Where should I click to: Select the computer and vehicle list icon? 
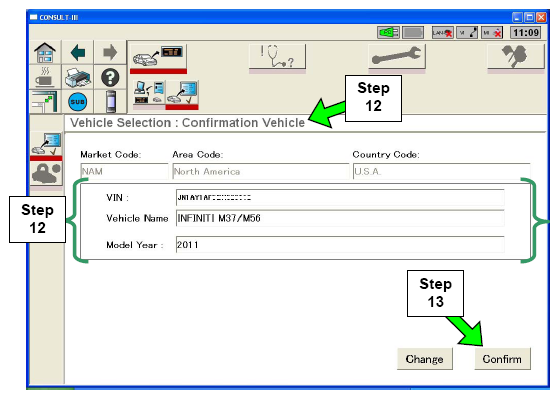[149, 94]
